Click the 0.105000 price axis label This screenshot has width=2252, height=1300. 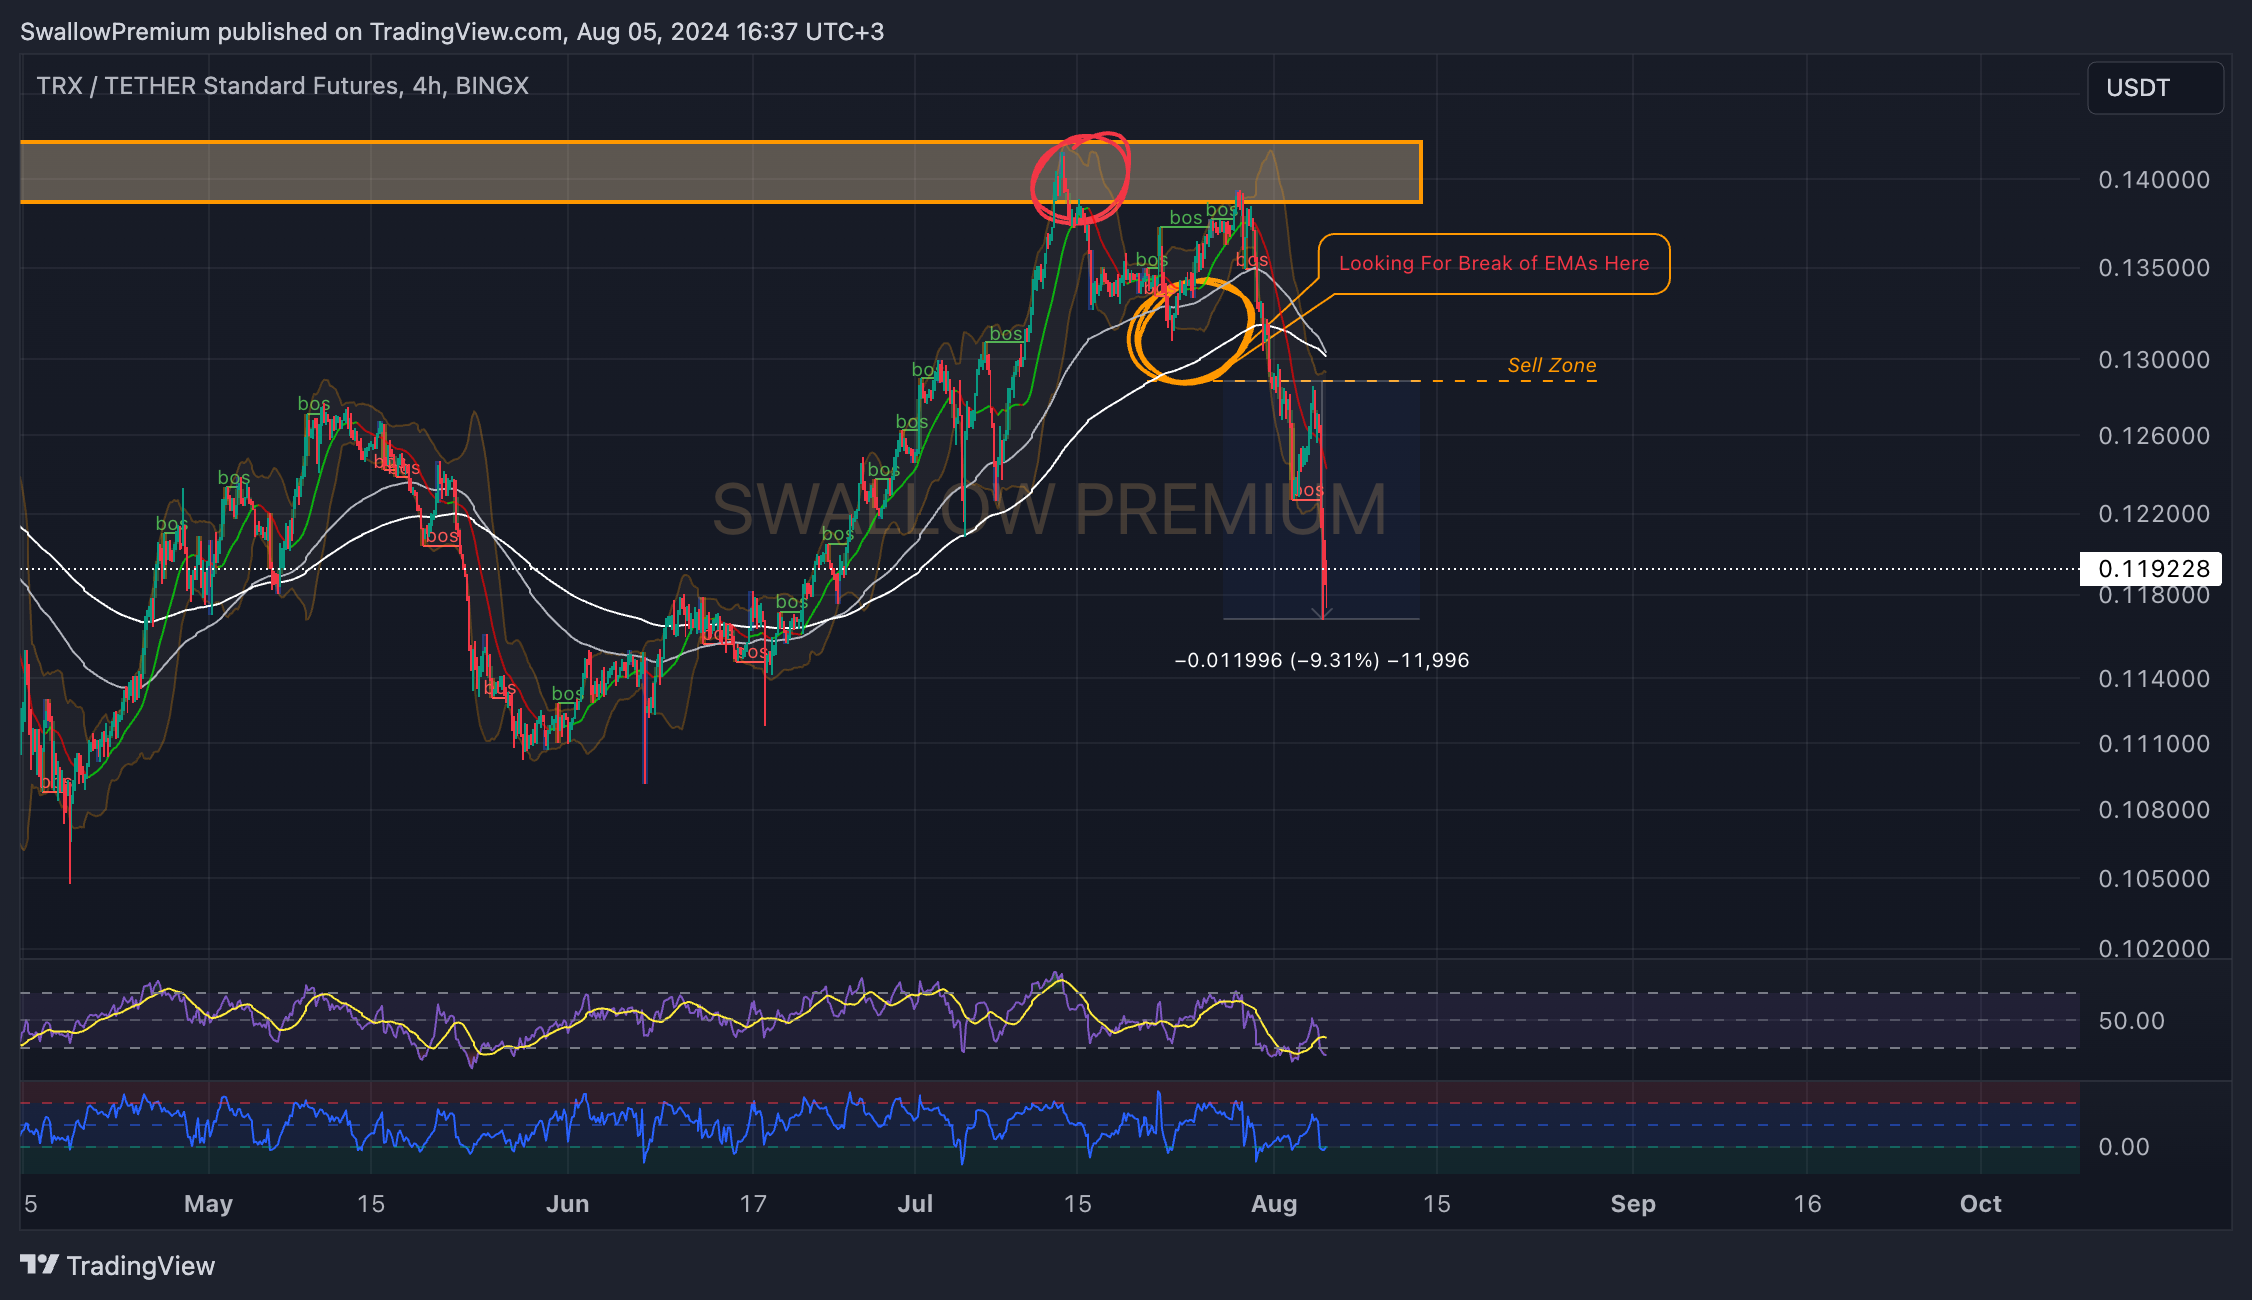[2154, 879]
